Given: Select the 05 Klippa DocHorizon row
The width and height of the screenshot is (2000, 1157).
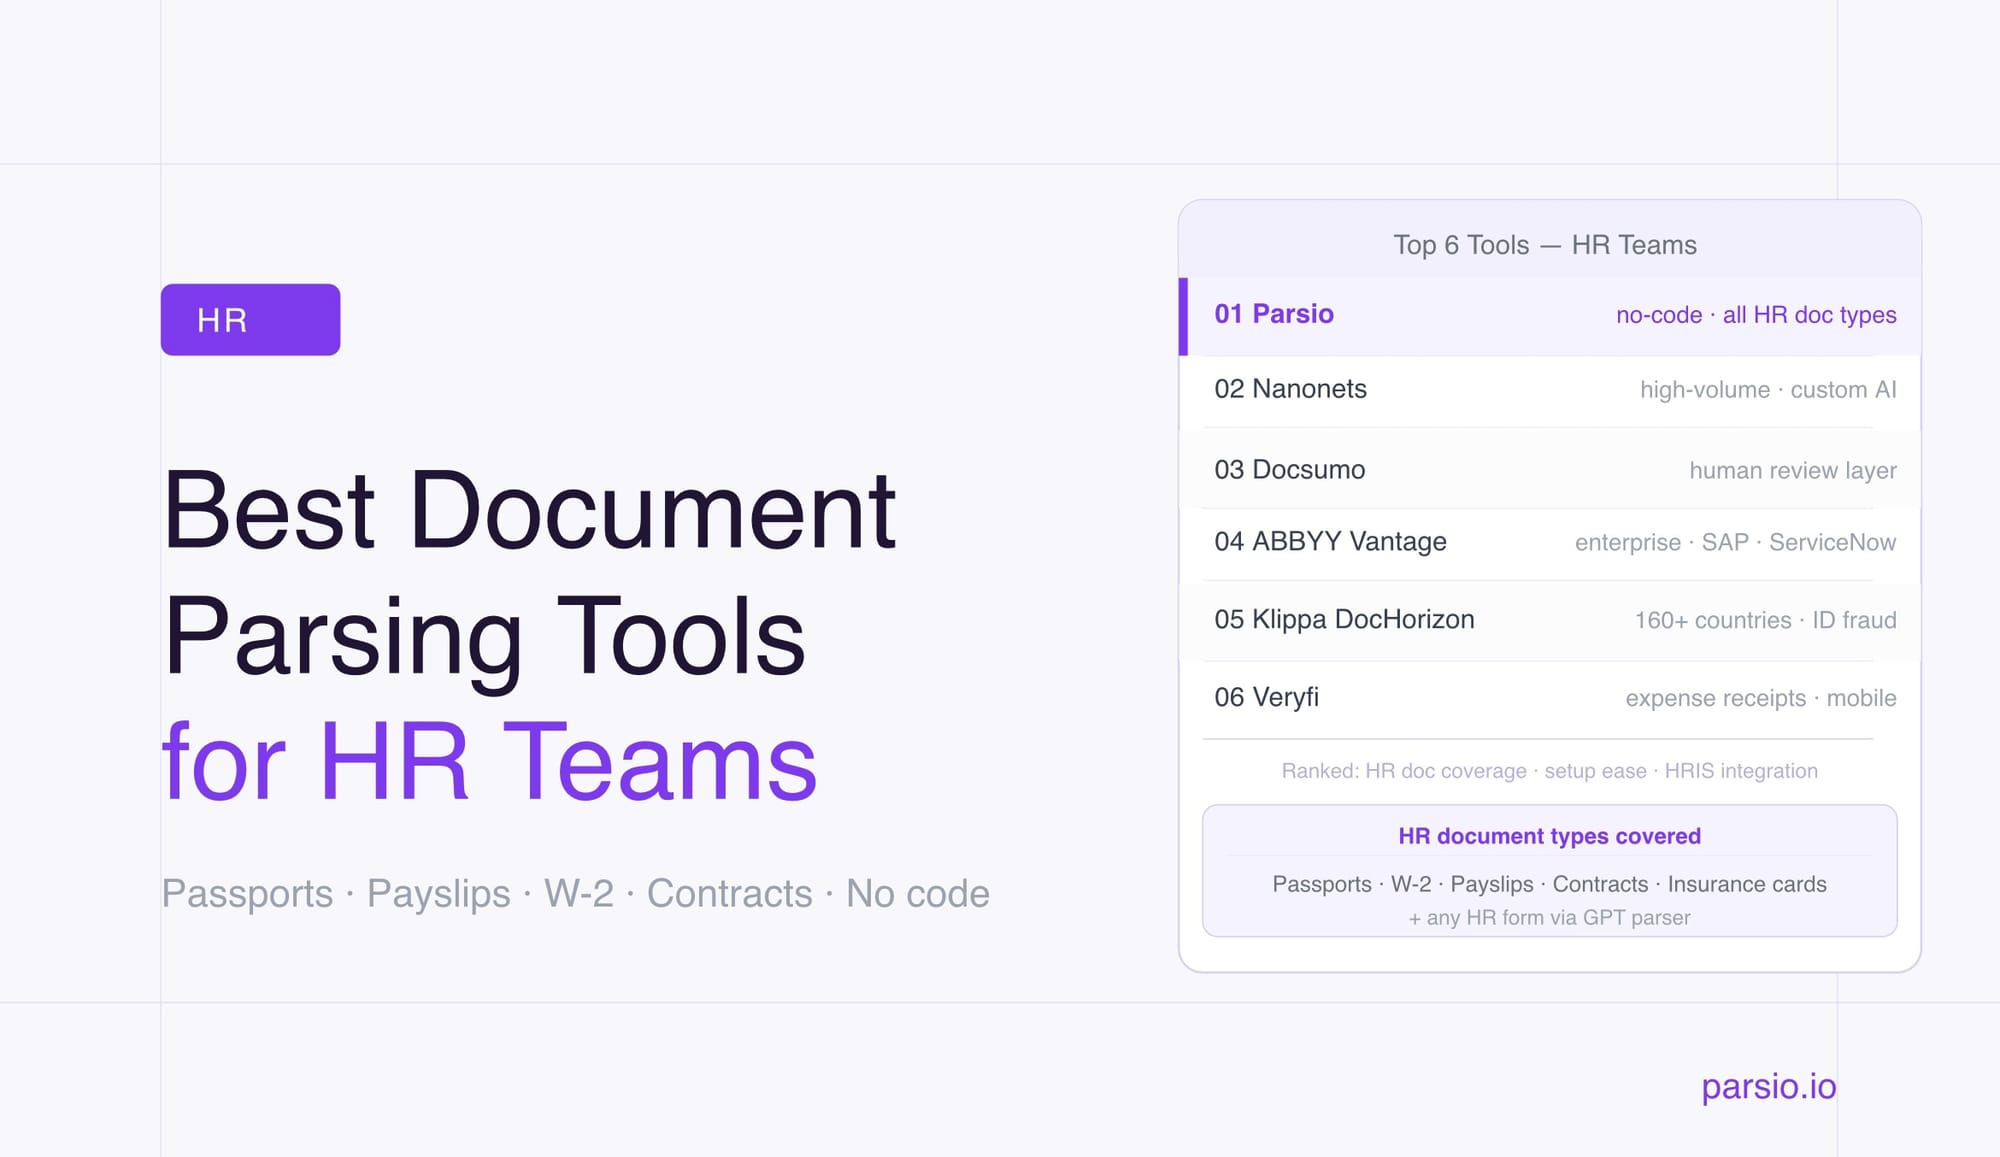Looking at the screenshot, I should 1550,620.
